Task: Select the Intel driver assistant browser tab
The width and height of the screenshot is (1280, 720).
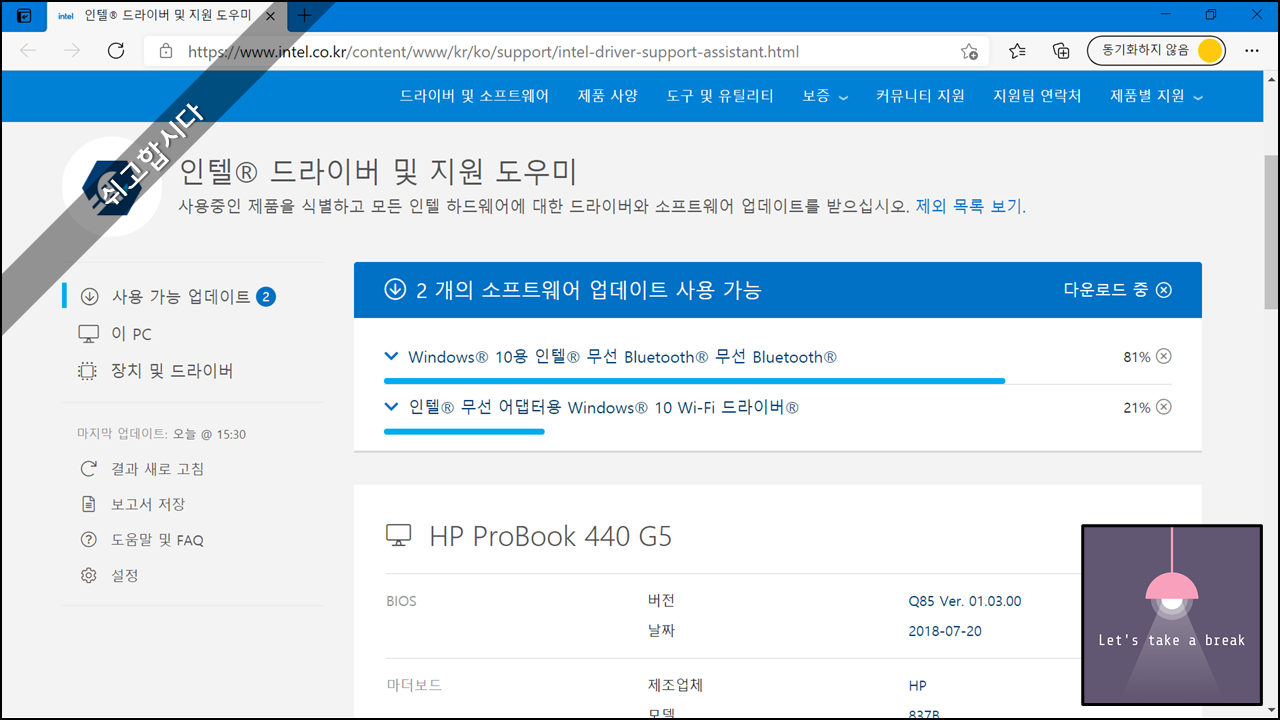Action: (x=166, y=16)
